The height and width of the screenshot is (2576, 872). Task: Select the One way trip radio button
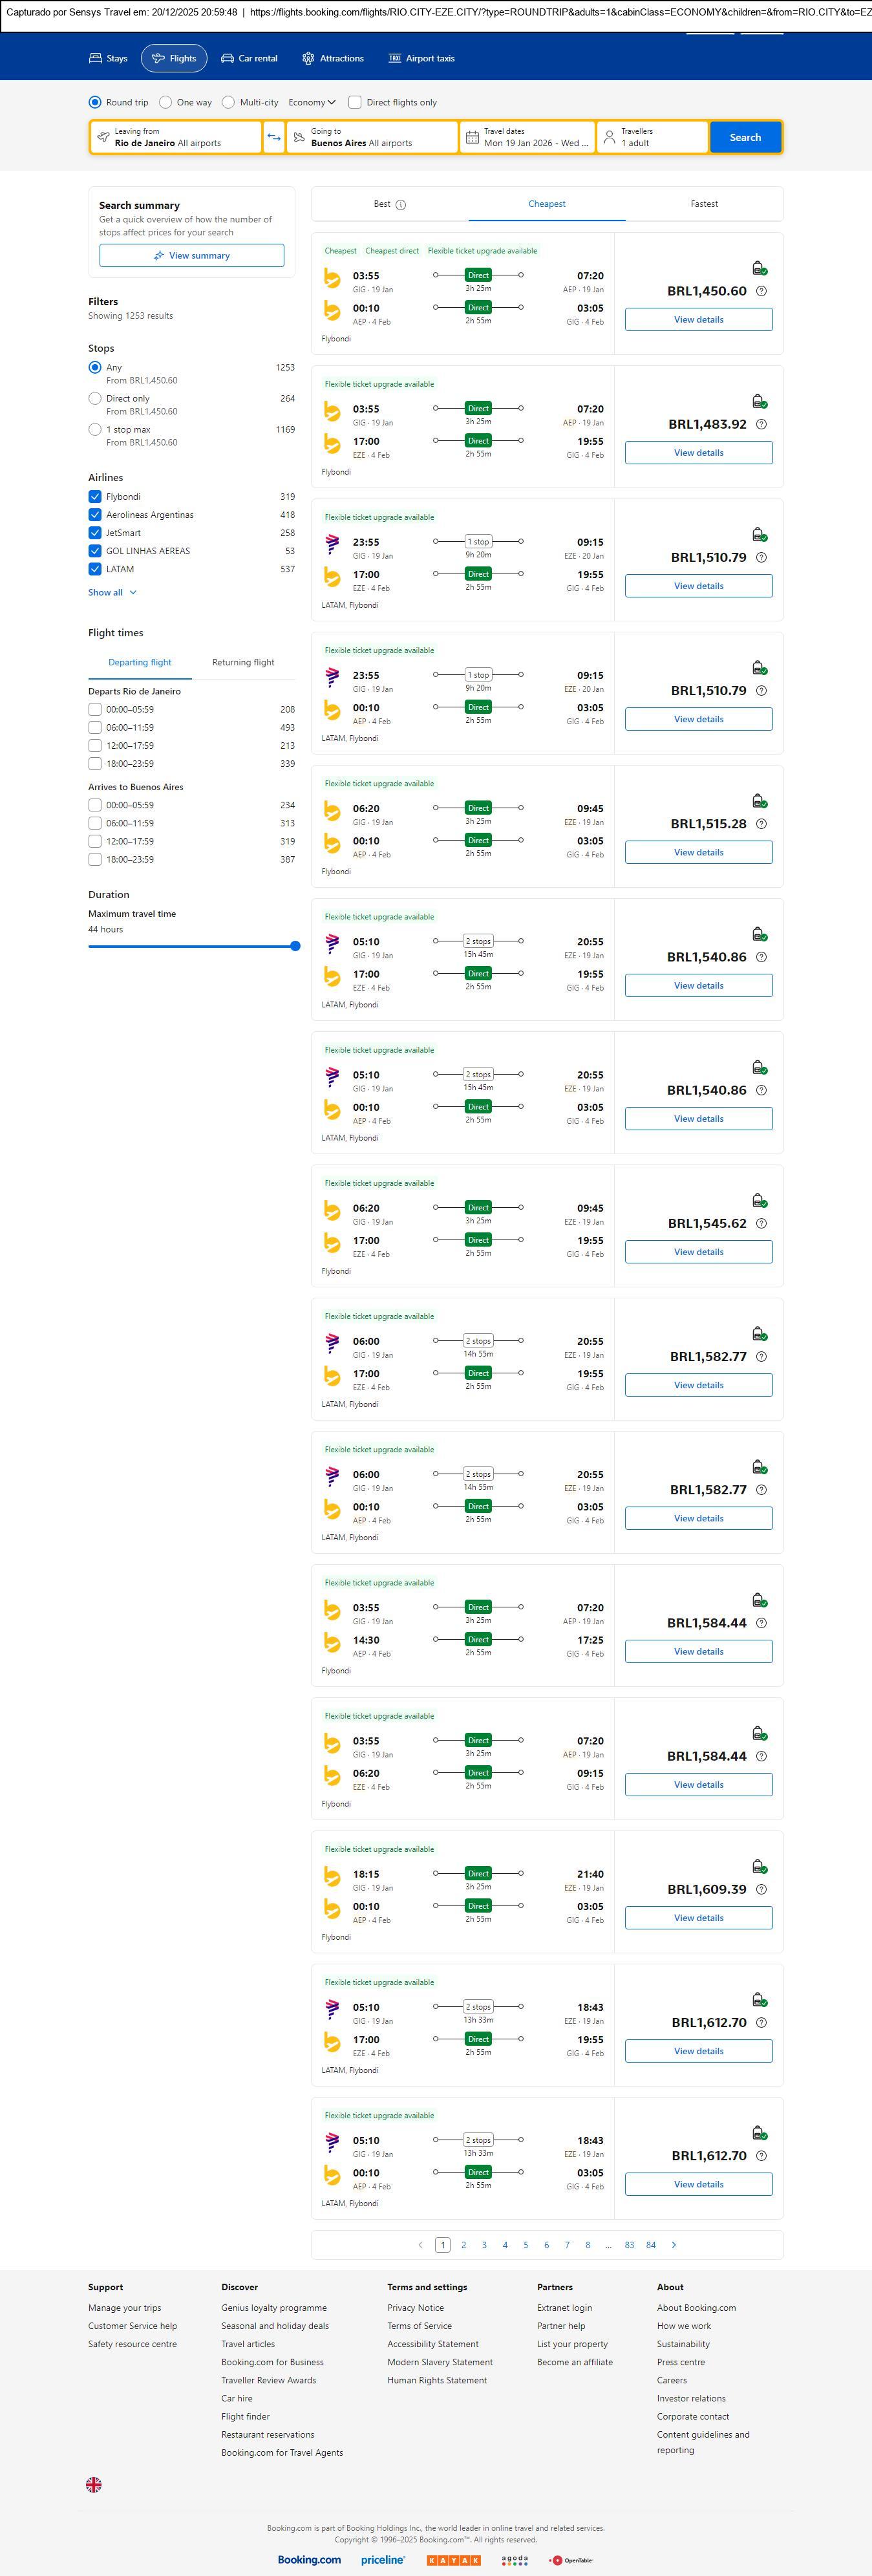[166, 102]
